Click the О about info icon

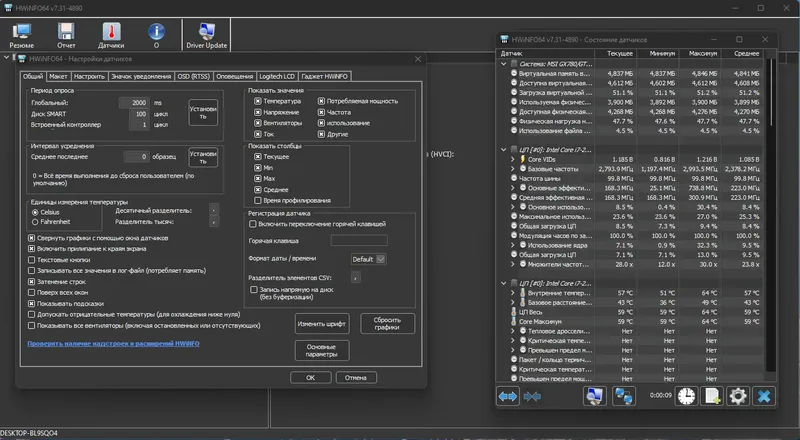pos(156,32)
